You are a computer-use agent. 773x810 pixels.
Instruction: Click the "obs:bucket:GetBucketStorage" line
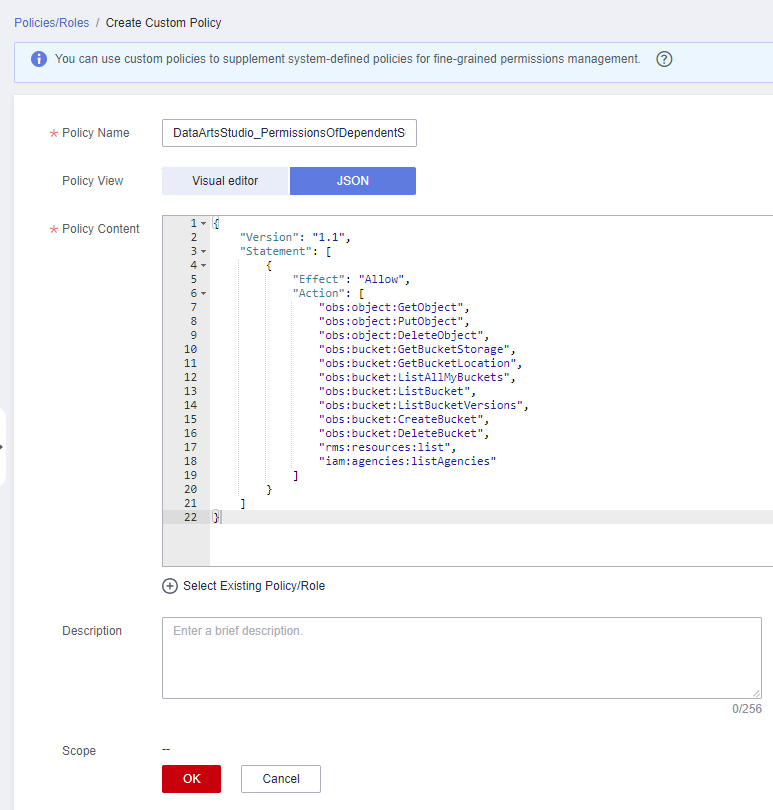pos(417,349)
